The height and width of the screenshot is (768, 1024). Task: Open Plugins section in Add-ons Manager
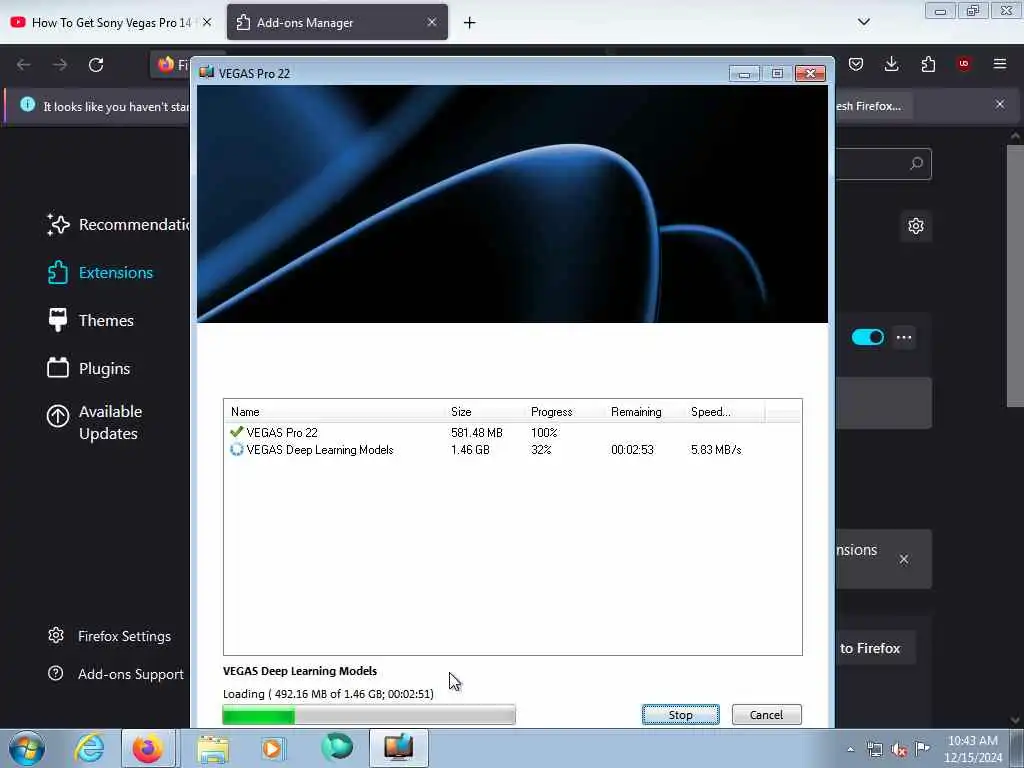[89, 368]
